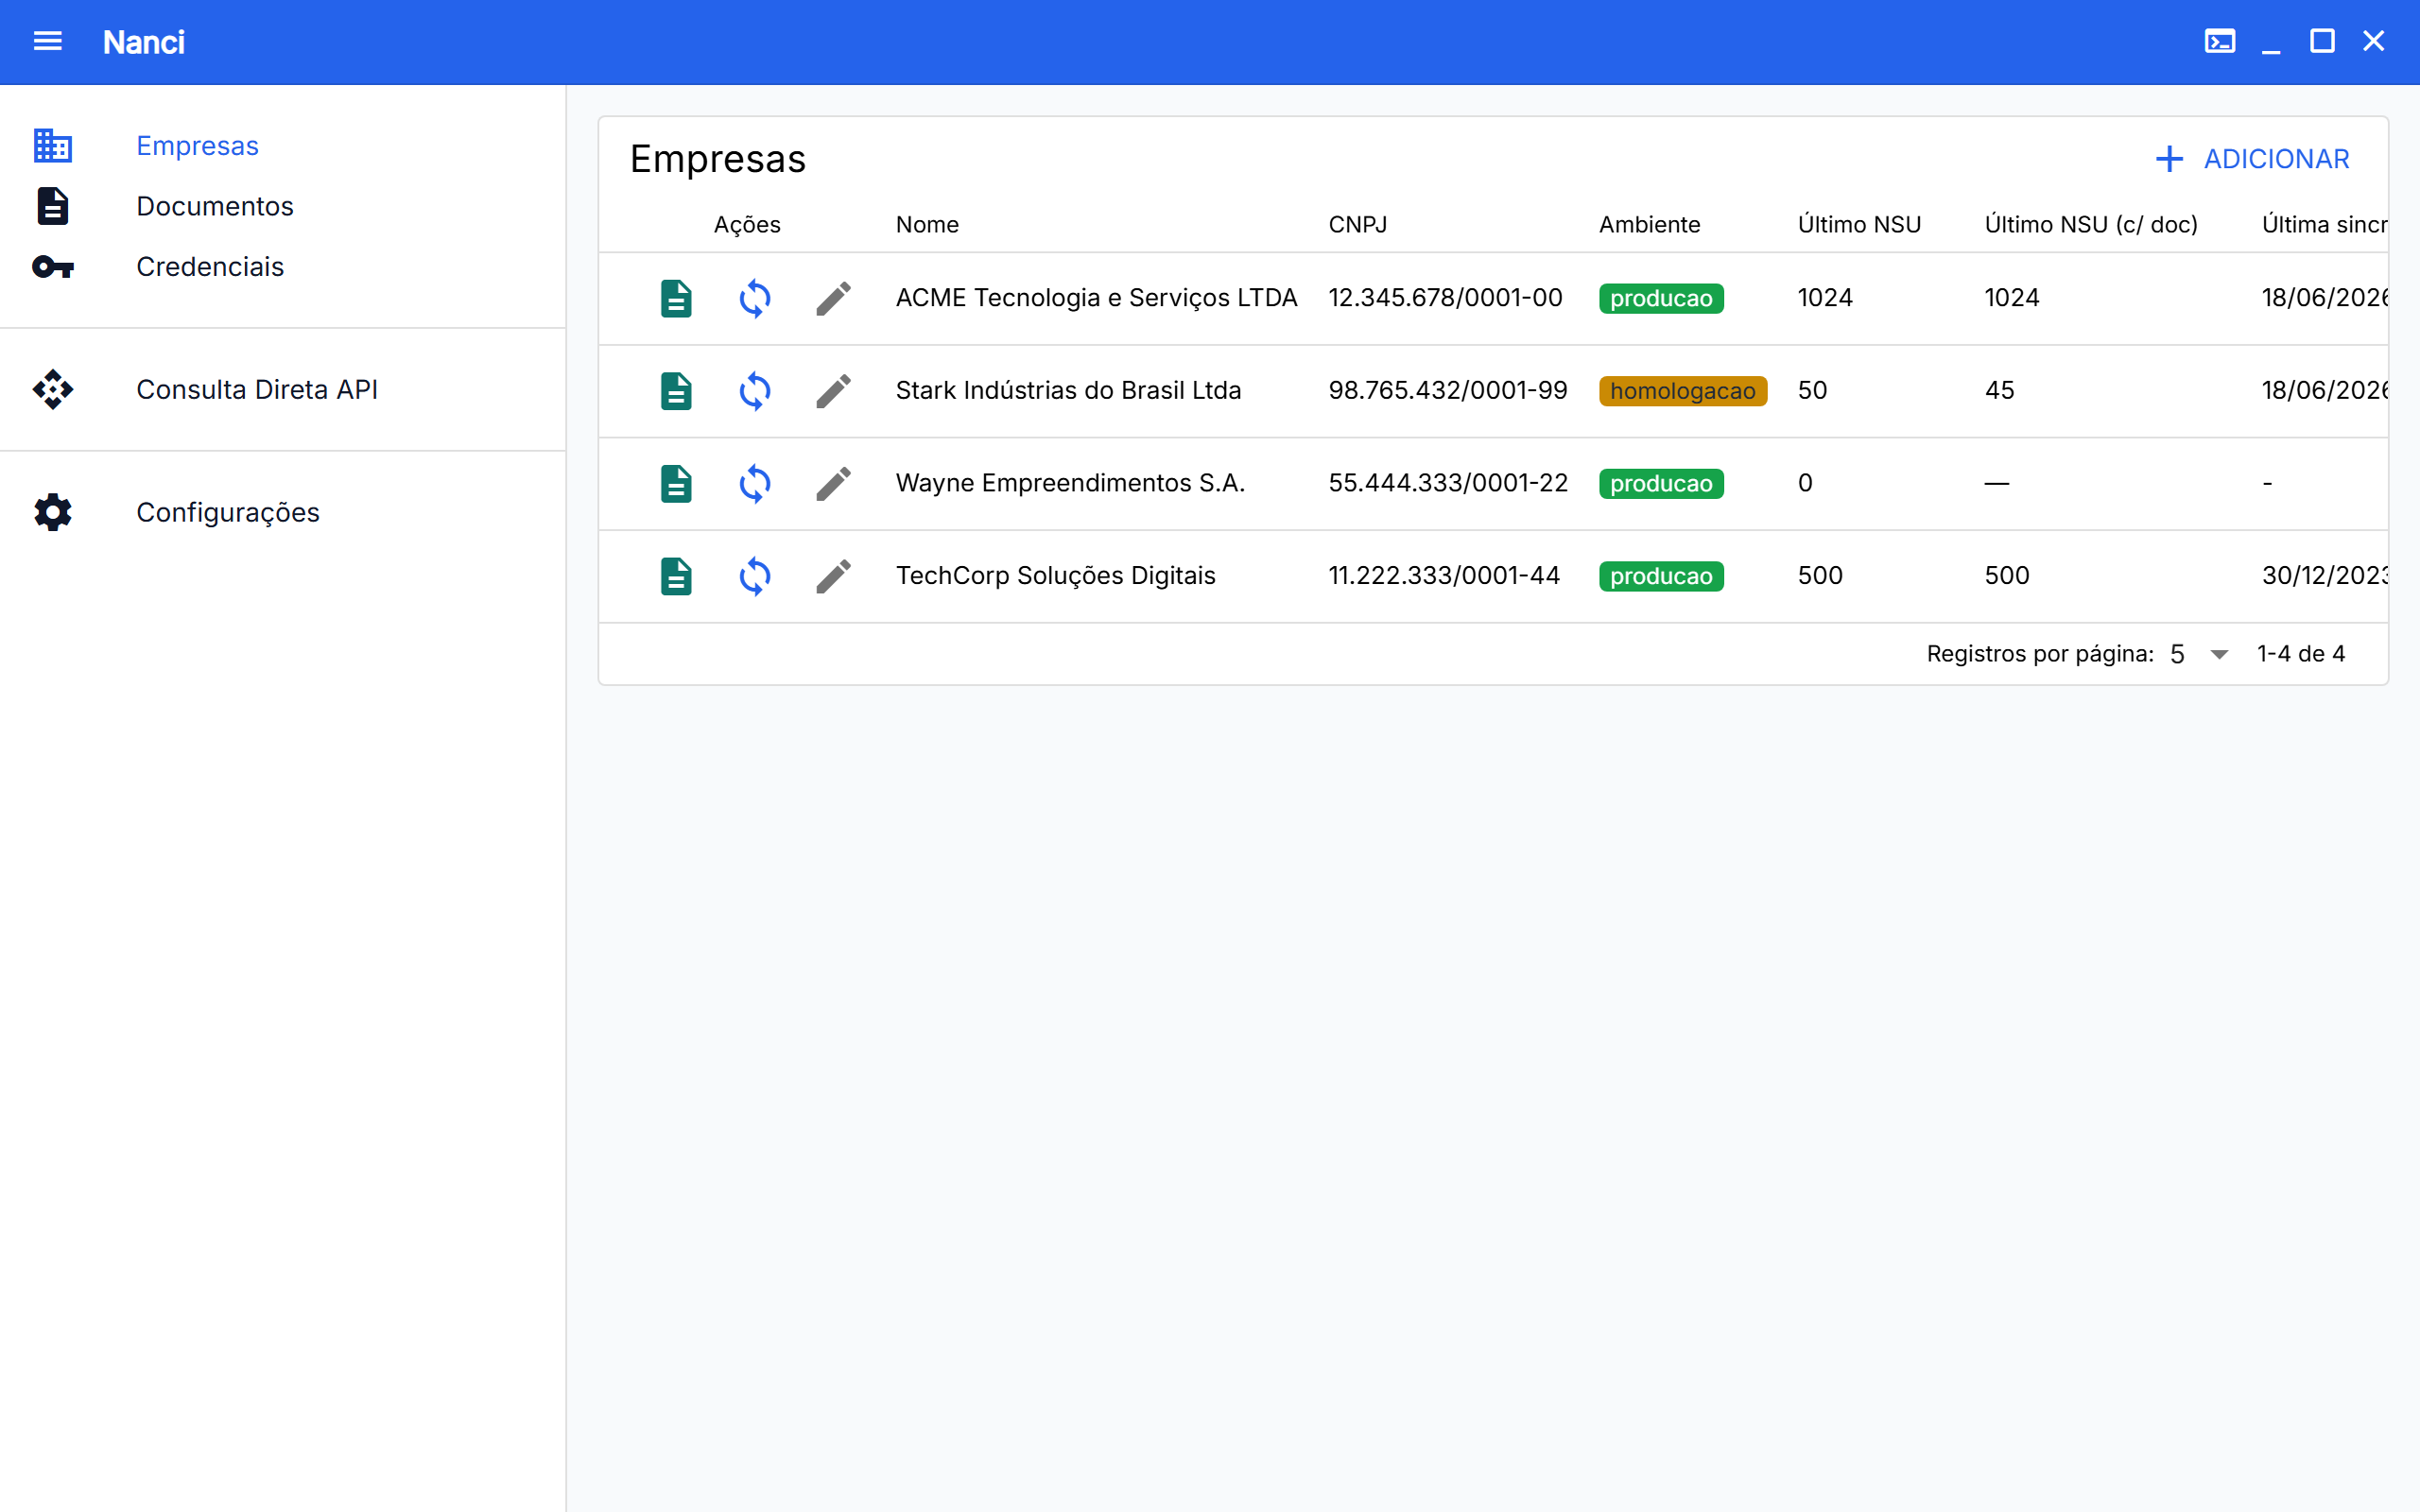This screenshot has height=1512, width=2420.
Task: Click the Ambiente column header
Action: (1649, 225)
